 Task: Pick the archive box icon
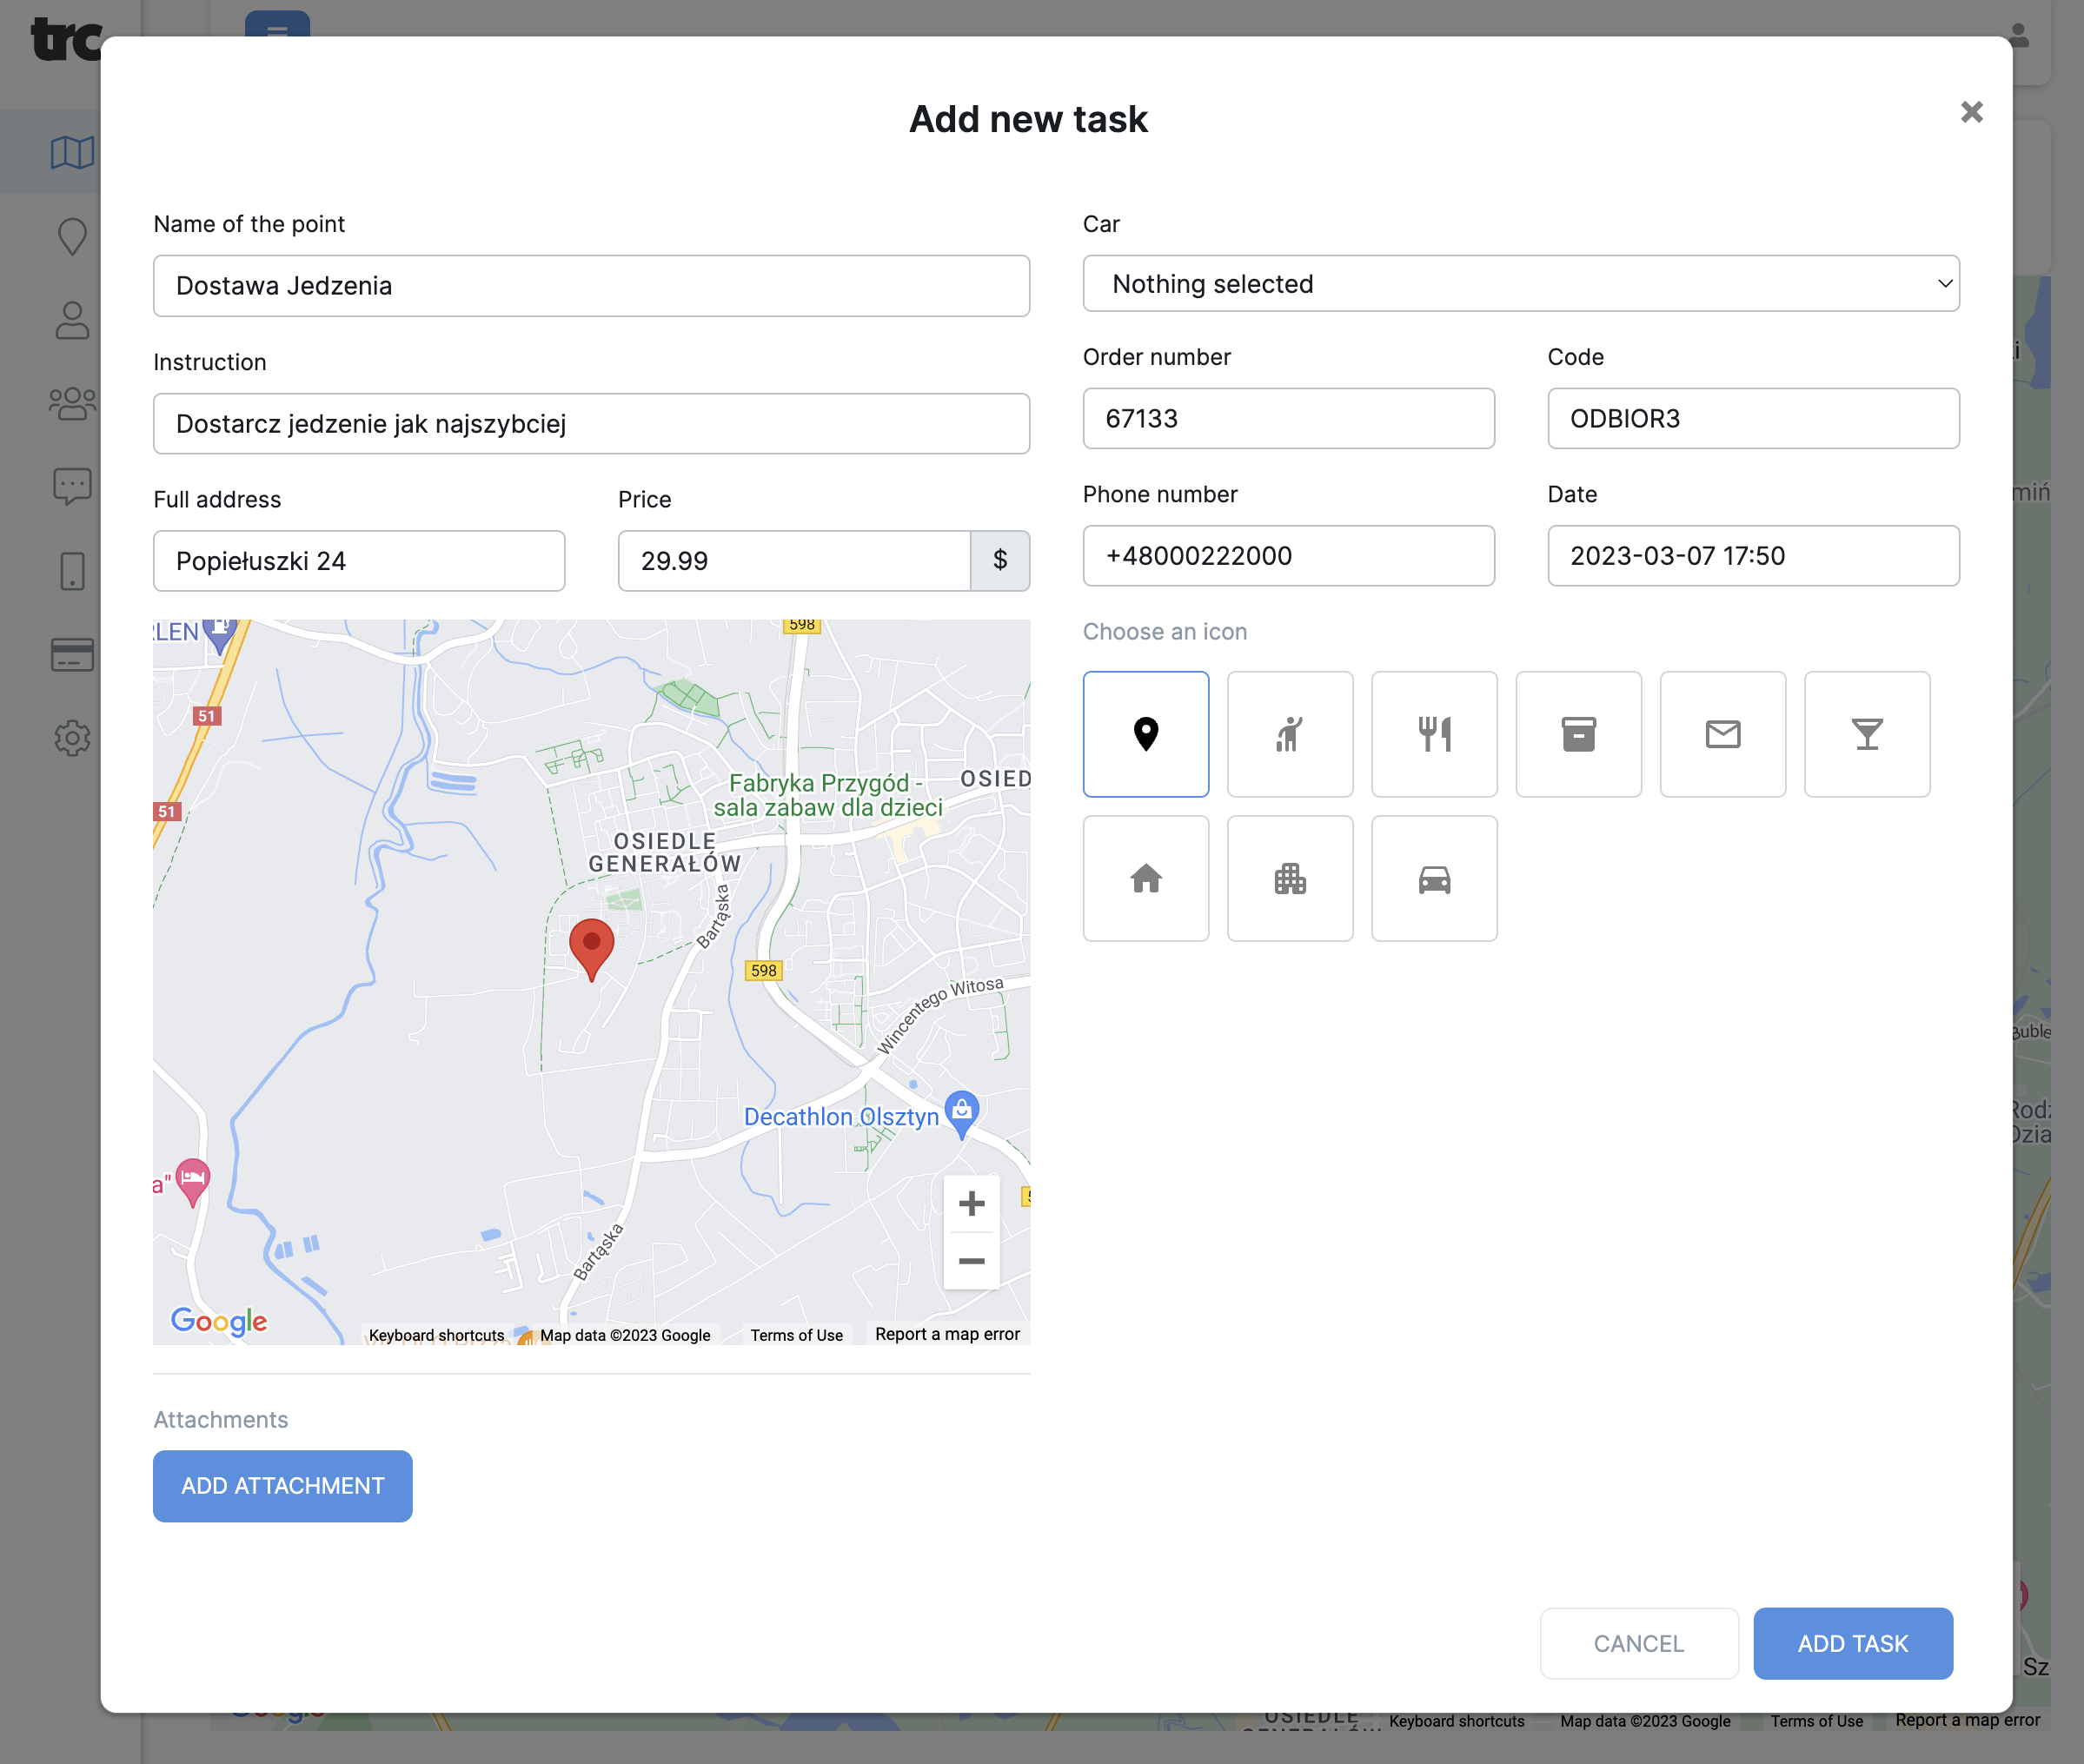click(1578, 734)
